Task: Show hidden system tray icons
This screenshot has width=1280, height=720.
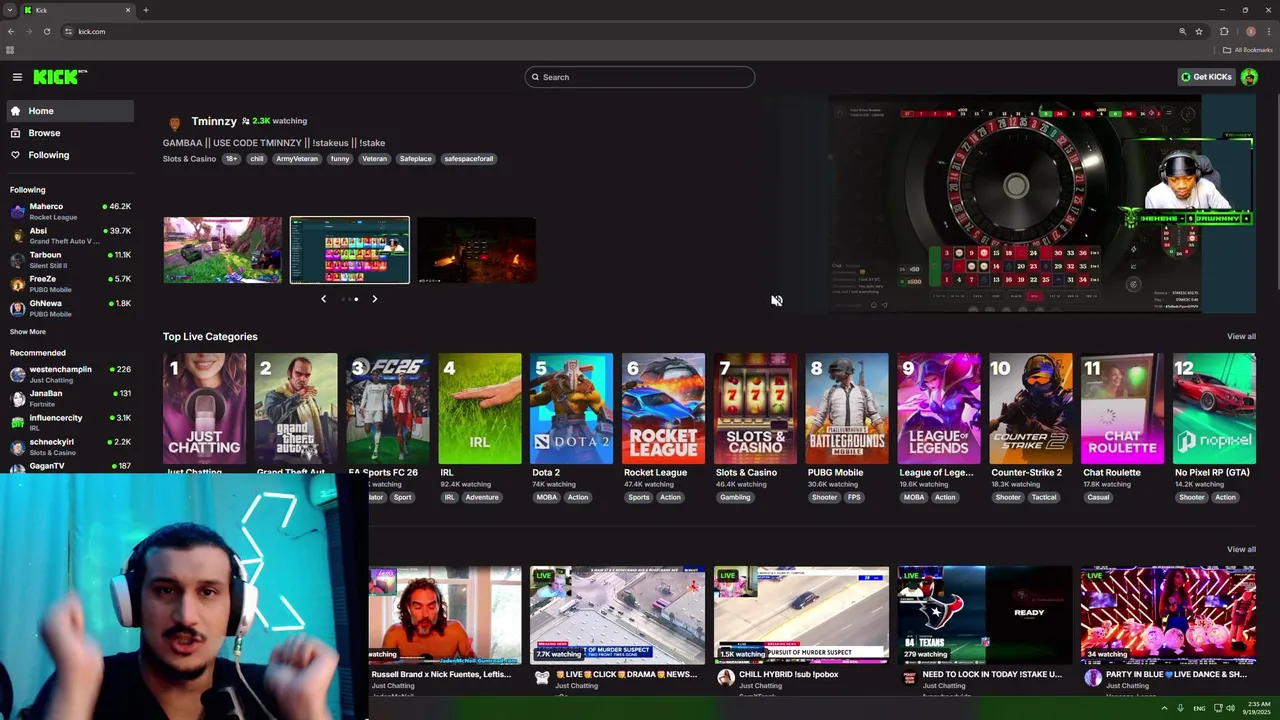Action: (x=1163, y=708)
